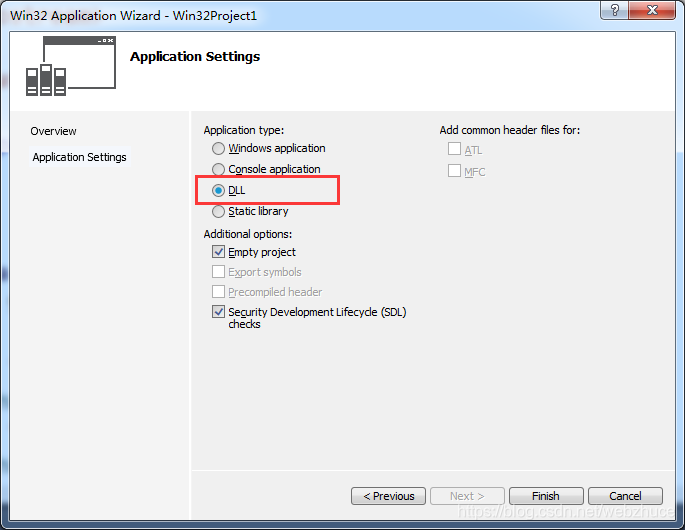Enable the ATL header files checkbox

[454, 149]
